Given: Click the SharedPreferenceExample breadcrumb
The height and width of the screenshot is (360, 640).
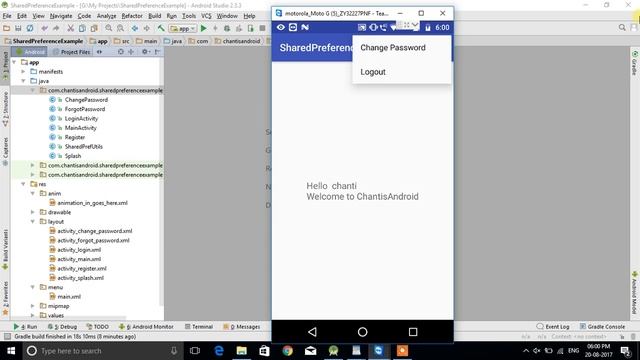Looking at the screenshot, I should (44, 41).
